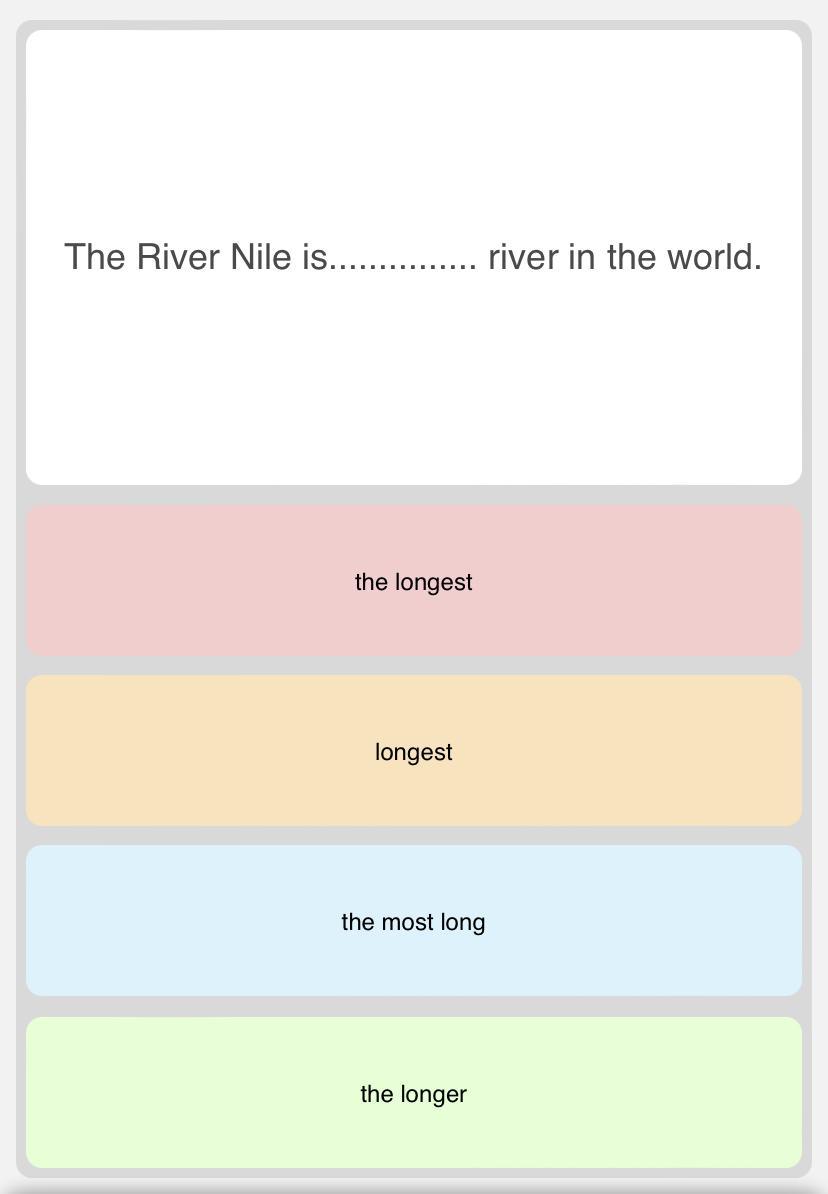
Task: Tap the option without an article: "longest"
Action: coord(413,752)
